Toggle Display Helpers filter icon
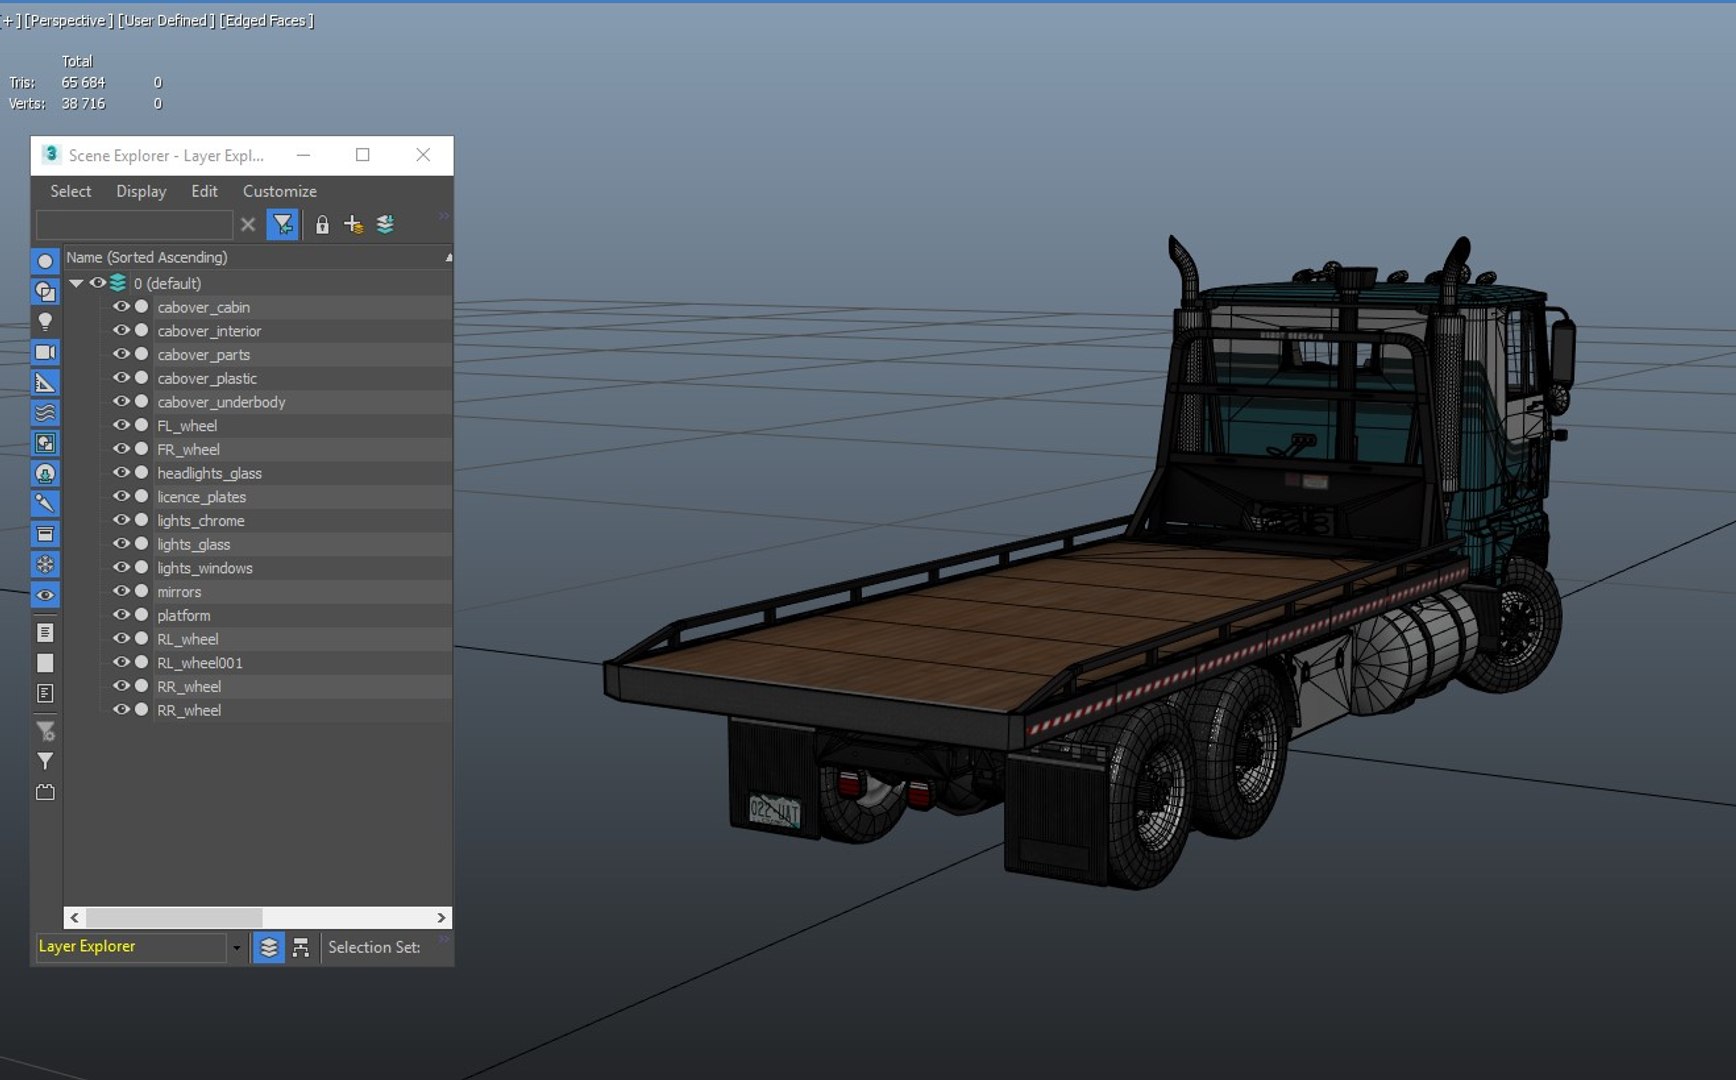 click(x=45, y=382)
